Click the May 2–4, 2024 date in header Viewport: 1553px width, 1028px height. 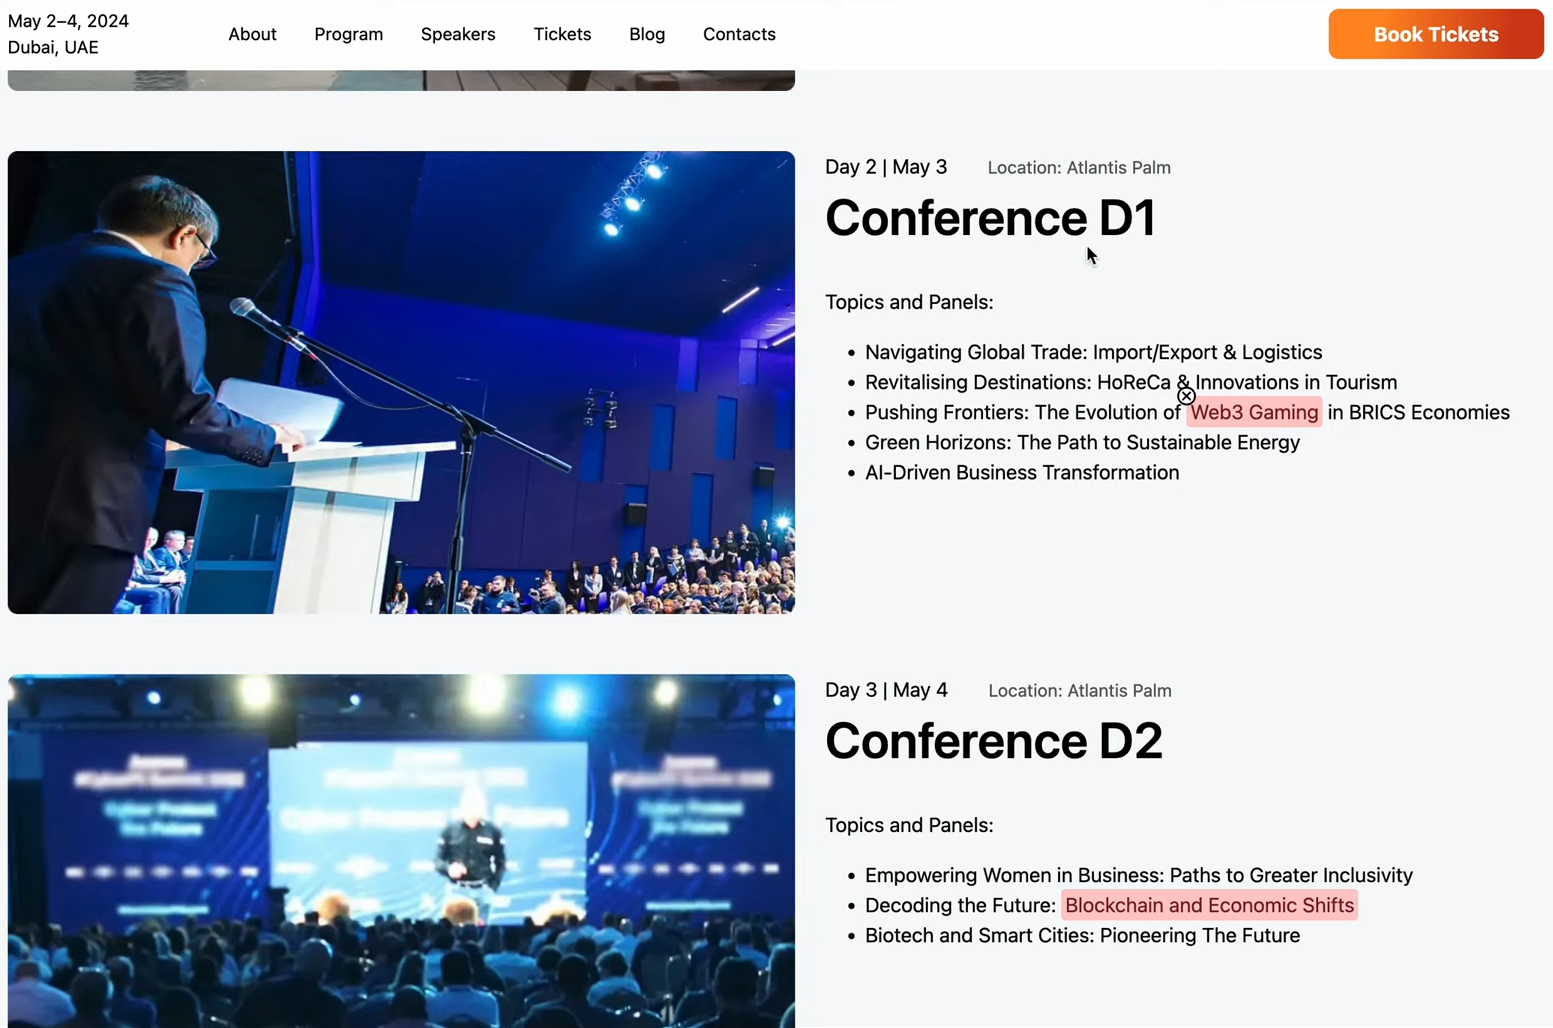coord(68,21)
